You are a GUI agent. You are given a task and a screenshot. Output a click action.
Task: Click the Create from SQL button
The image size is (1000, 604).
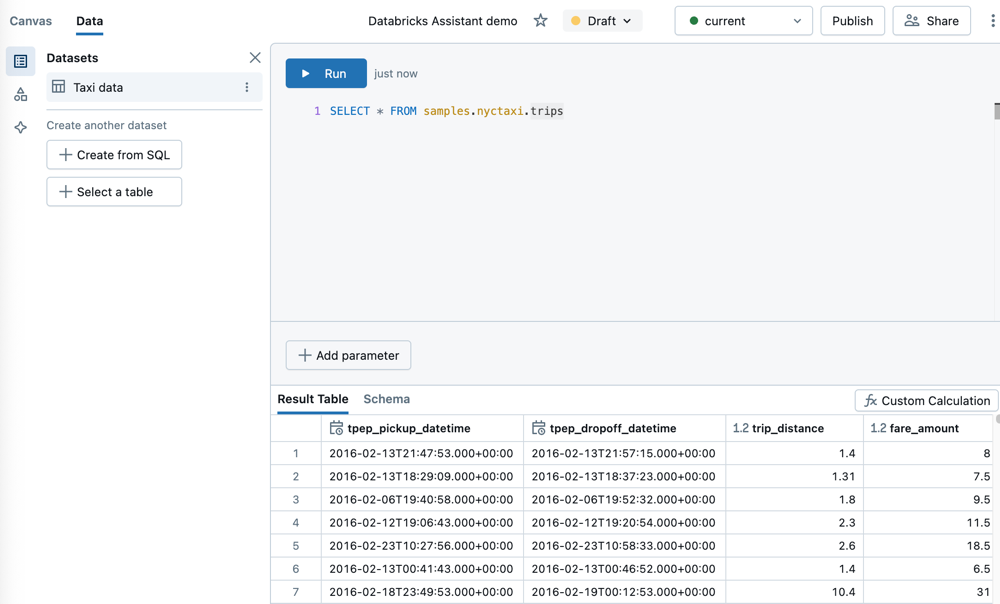point(113,155)
